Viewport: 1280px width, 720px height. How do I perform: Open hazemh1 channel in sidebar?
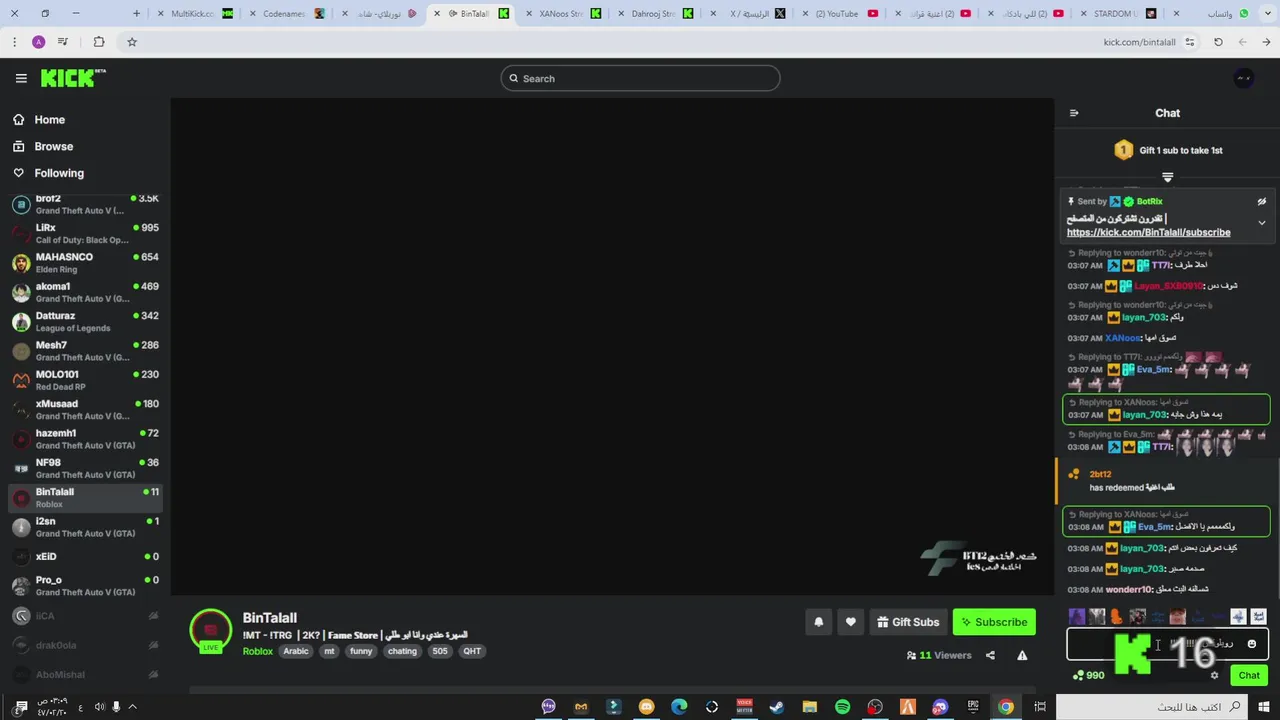pyautogui.click(x=85, y=439)
